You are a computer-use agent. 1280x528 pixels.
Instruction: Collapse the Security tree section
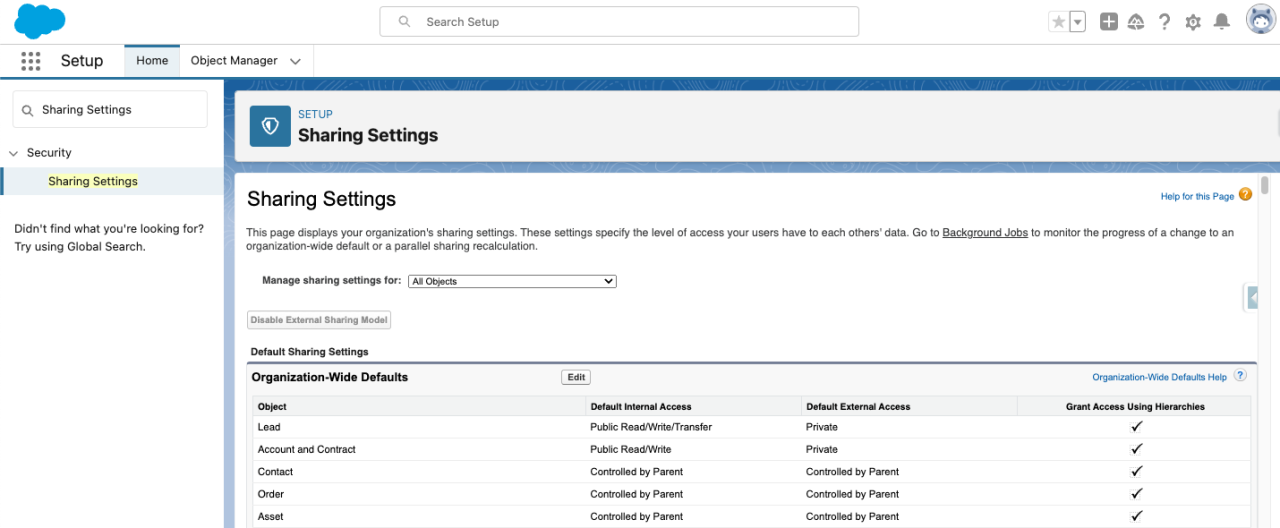coord(14,153)
